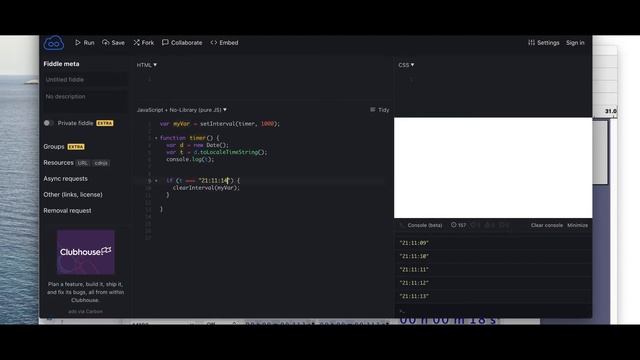Select the URL resource option

tap(83, 163)
